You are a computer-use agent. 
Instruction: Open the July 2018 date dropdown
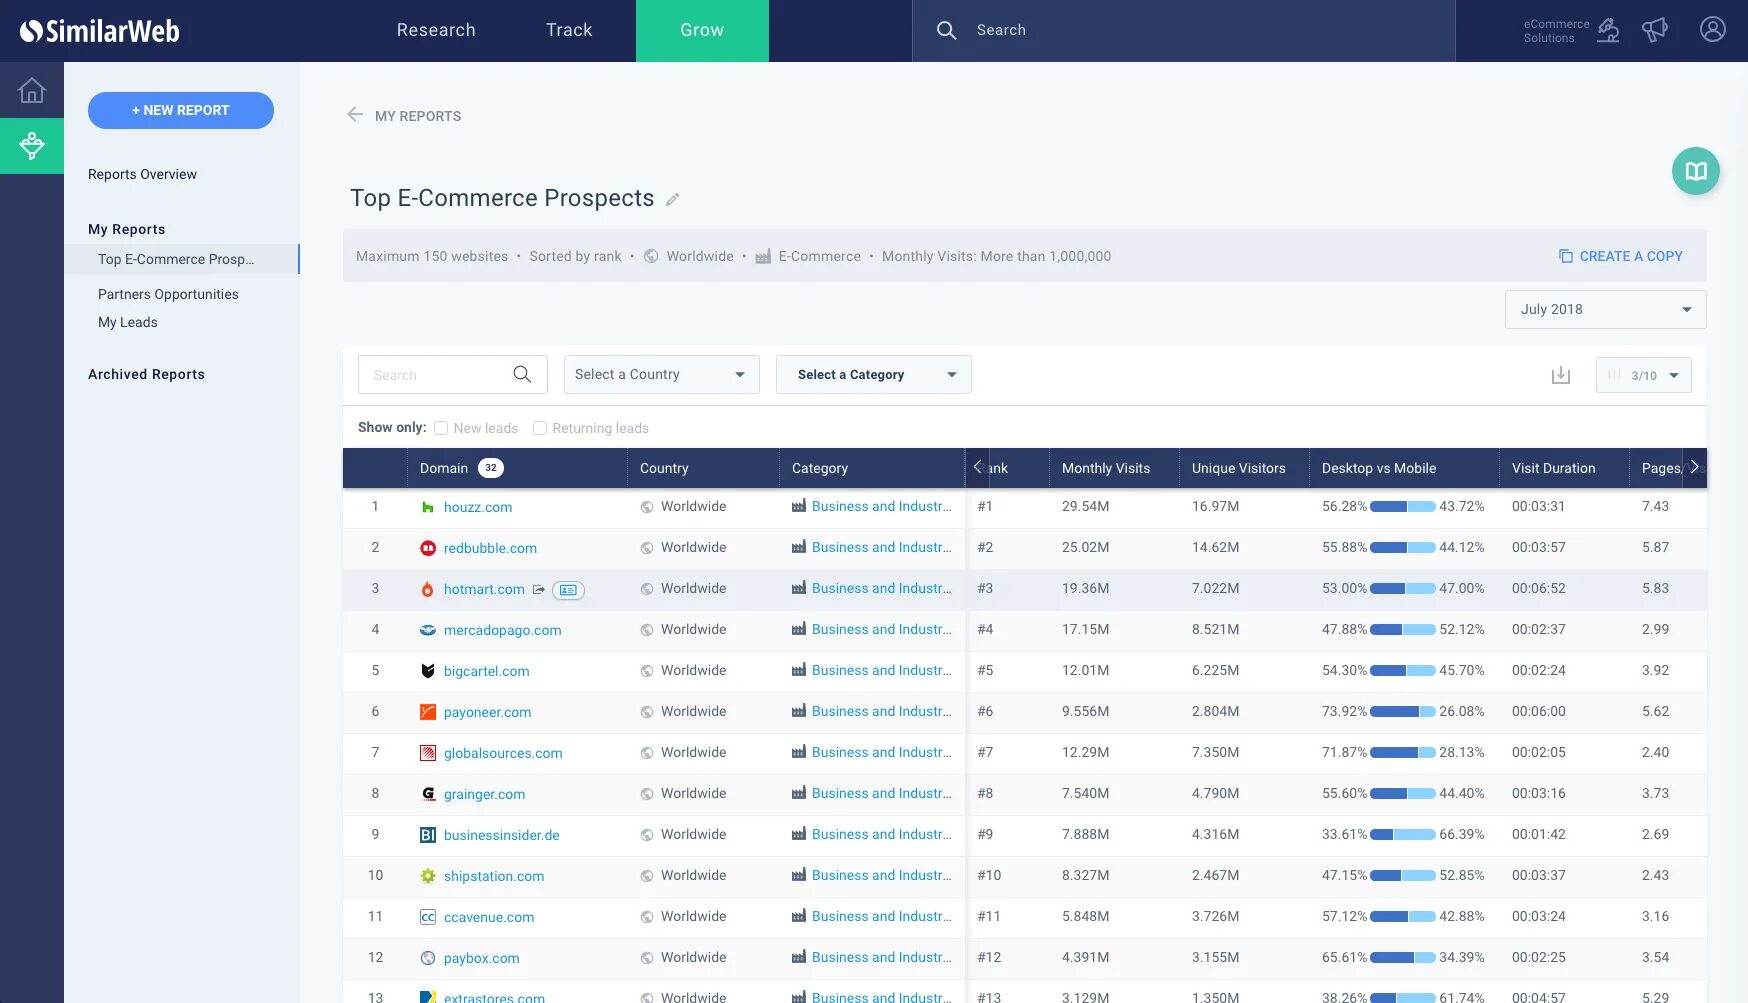tap(1606, 309)
